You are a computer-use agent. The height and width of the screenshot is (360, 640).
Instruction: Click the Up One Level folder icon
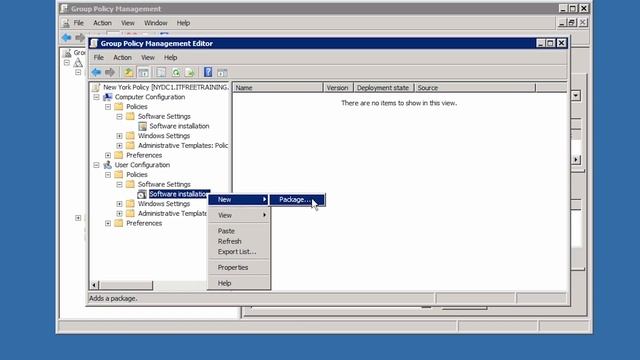click(129, 73)
